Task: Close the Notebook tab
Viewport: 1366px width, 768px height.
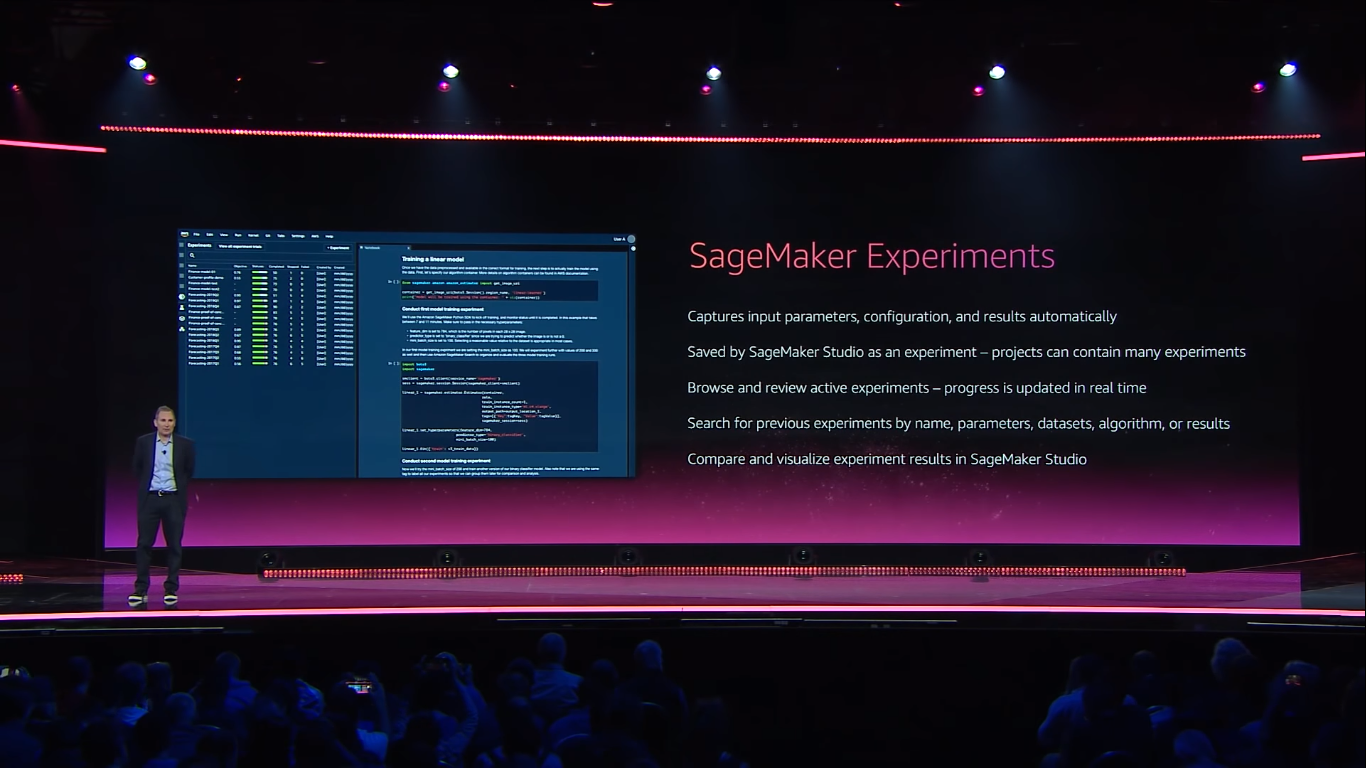Action: click(x=408, y=247)
